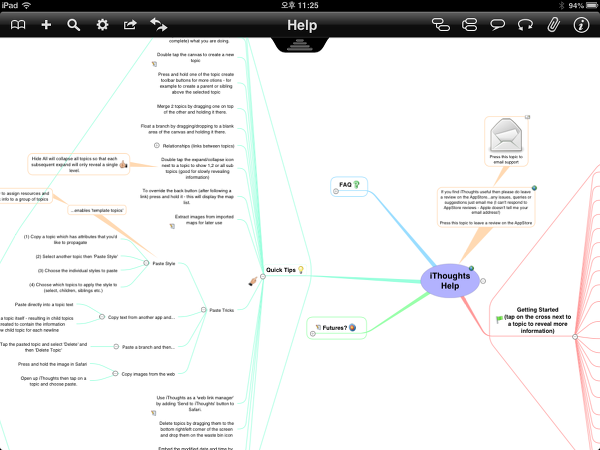Select 'Float a branch' topic

pyautogui.click(x=187, y=129)
